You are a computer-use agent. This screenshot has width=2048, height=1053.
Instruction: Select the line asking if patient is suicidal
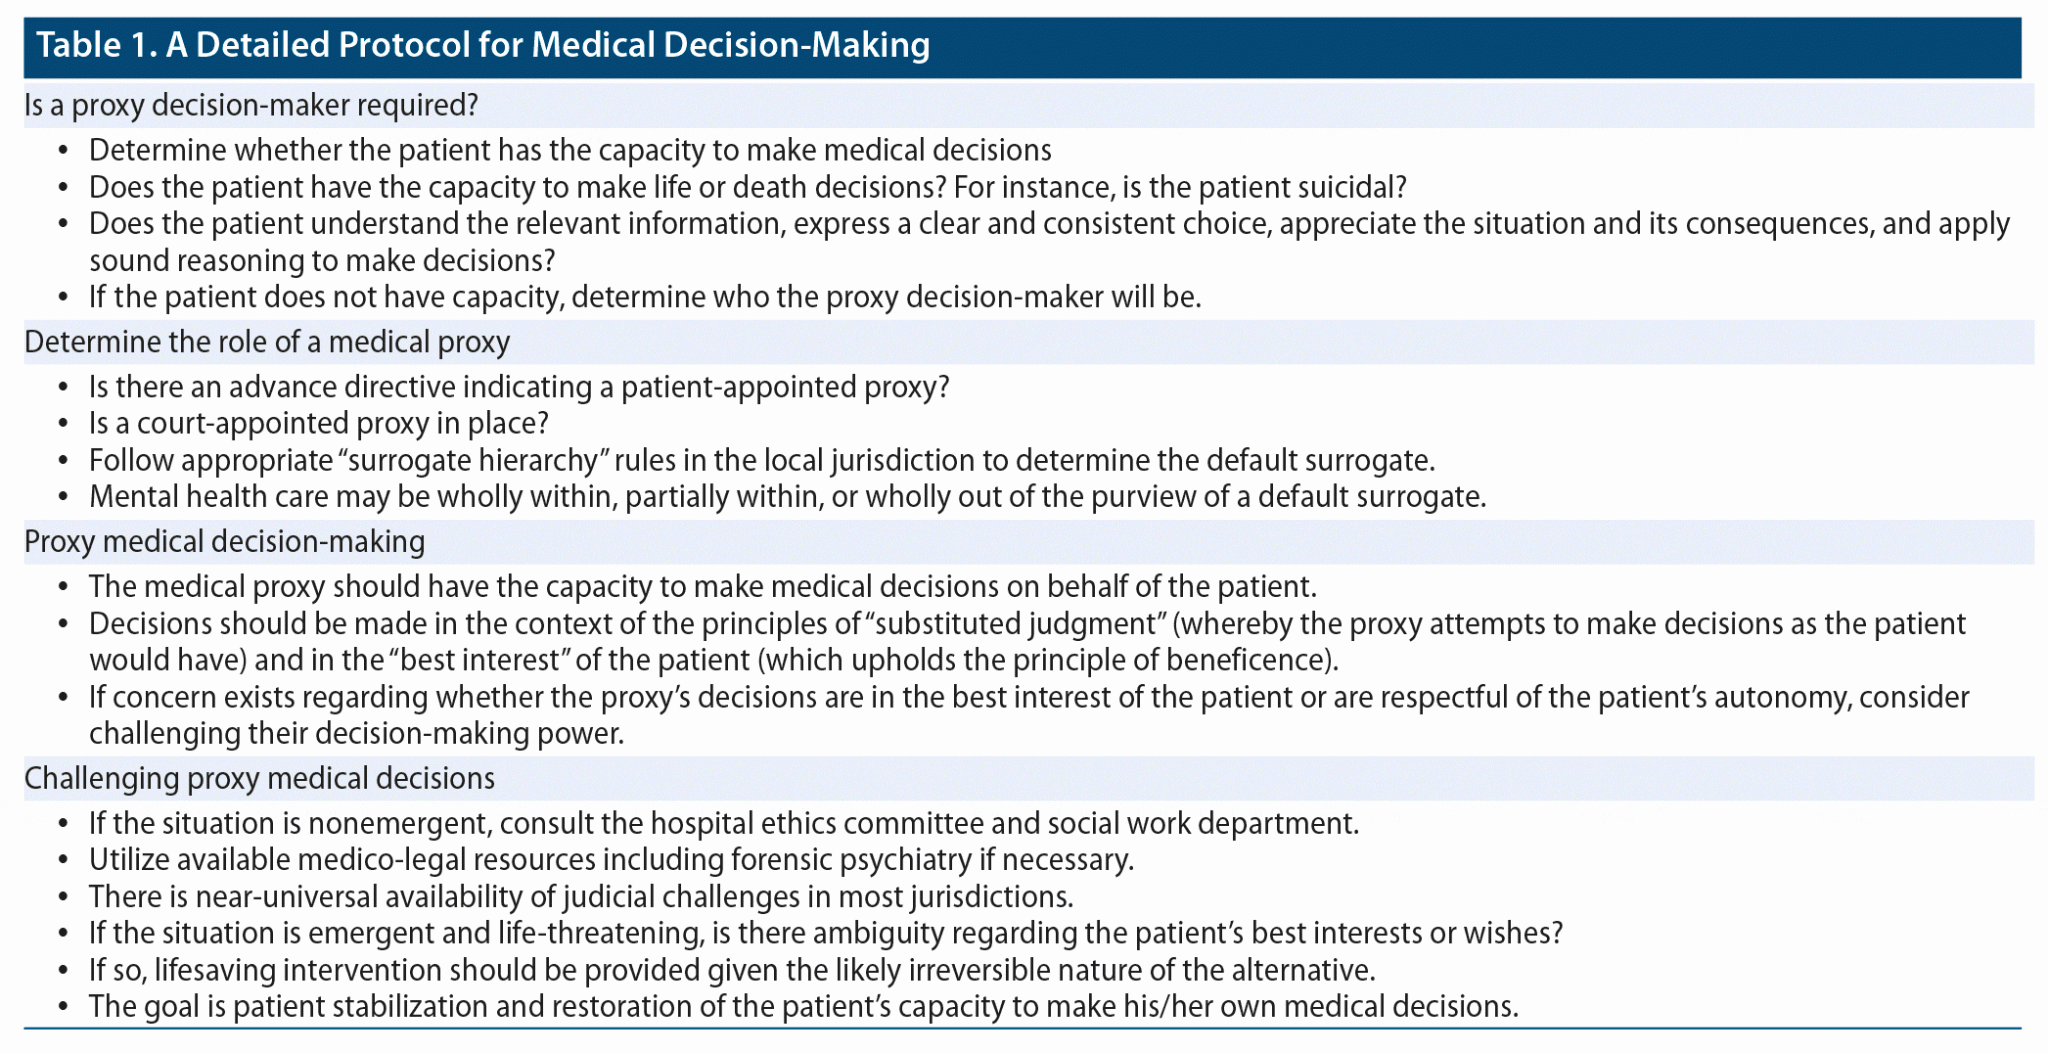[747, 187]
